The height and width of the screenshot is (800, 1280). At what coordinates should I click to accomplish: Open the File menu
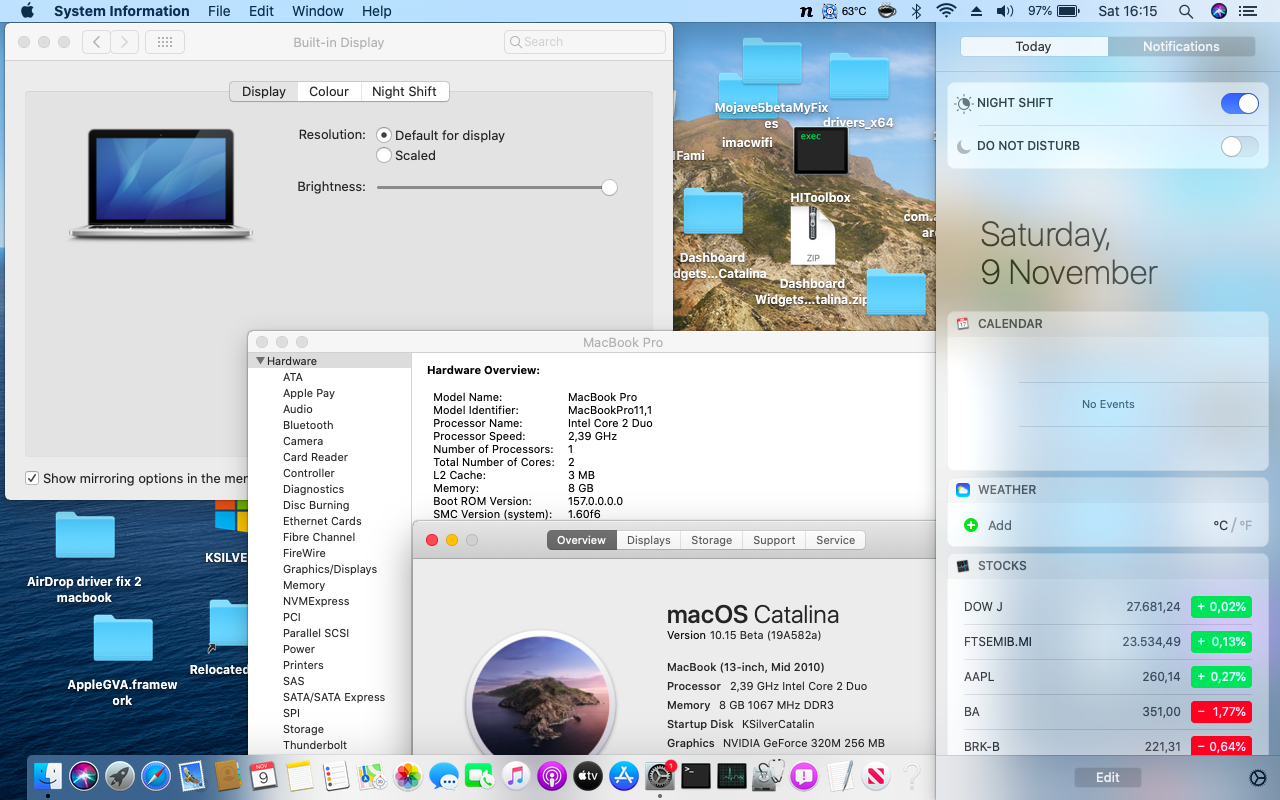coord(219,11)
